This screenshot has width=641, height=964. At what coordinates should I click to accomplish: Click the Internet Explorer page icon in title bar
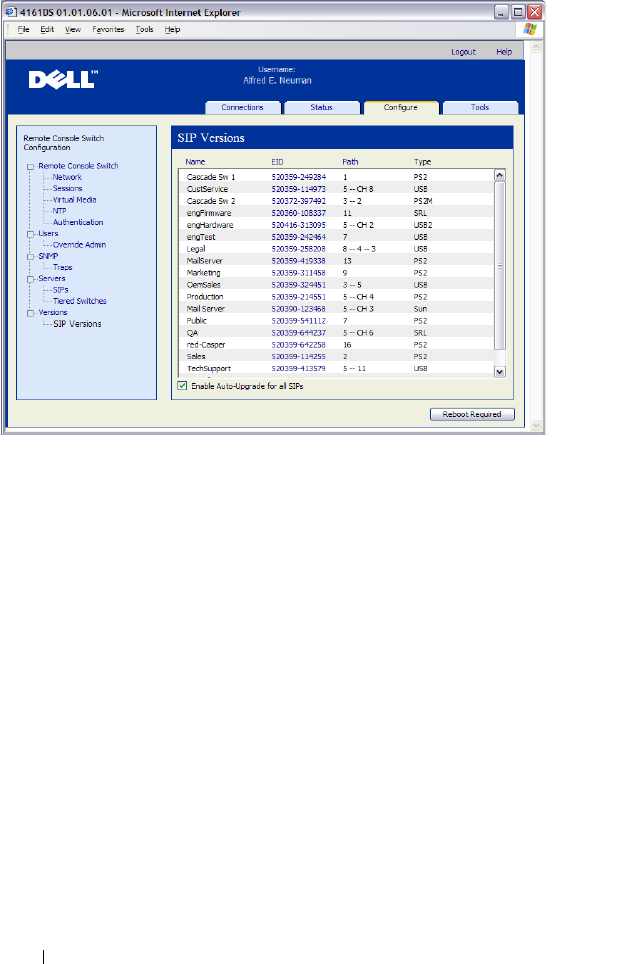[11, 12]
